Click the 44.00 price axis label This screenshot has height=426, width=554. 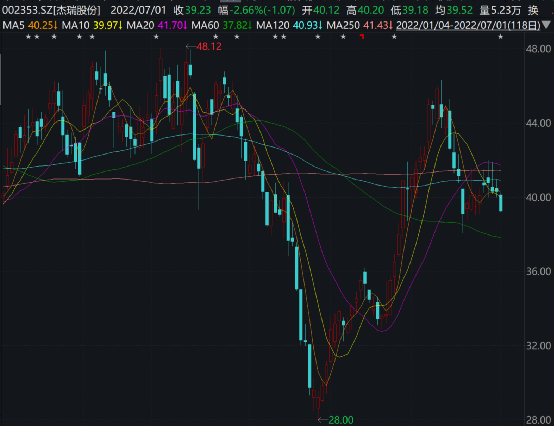(538, 123)
